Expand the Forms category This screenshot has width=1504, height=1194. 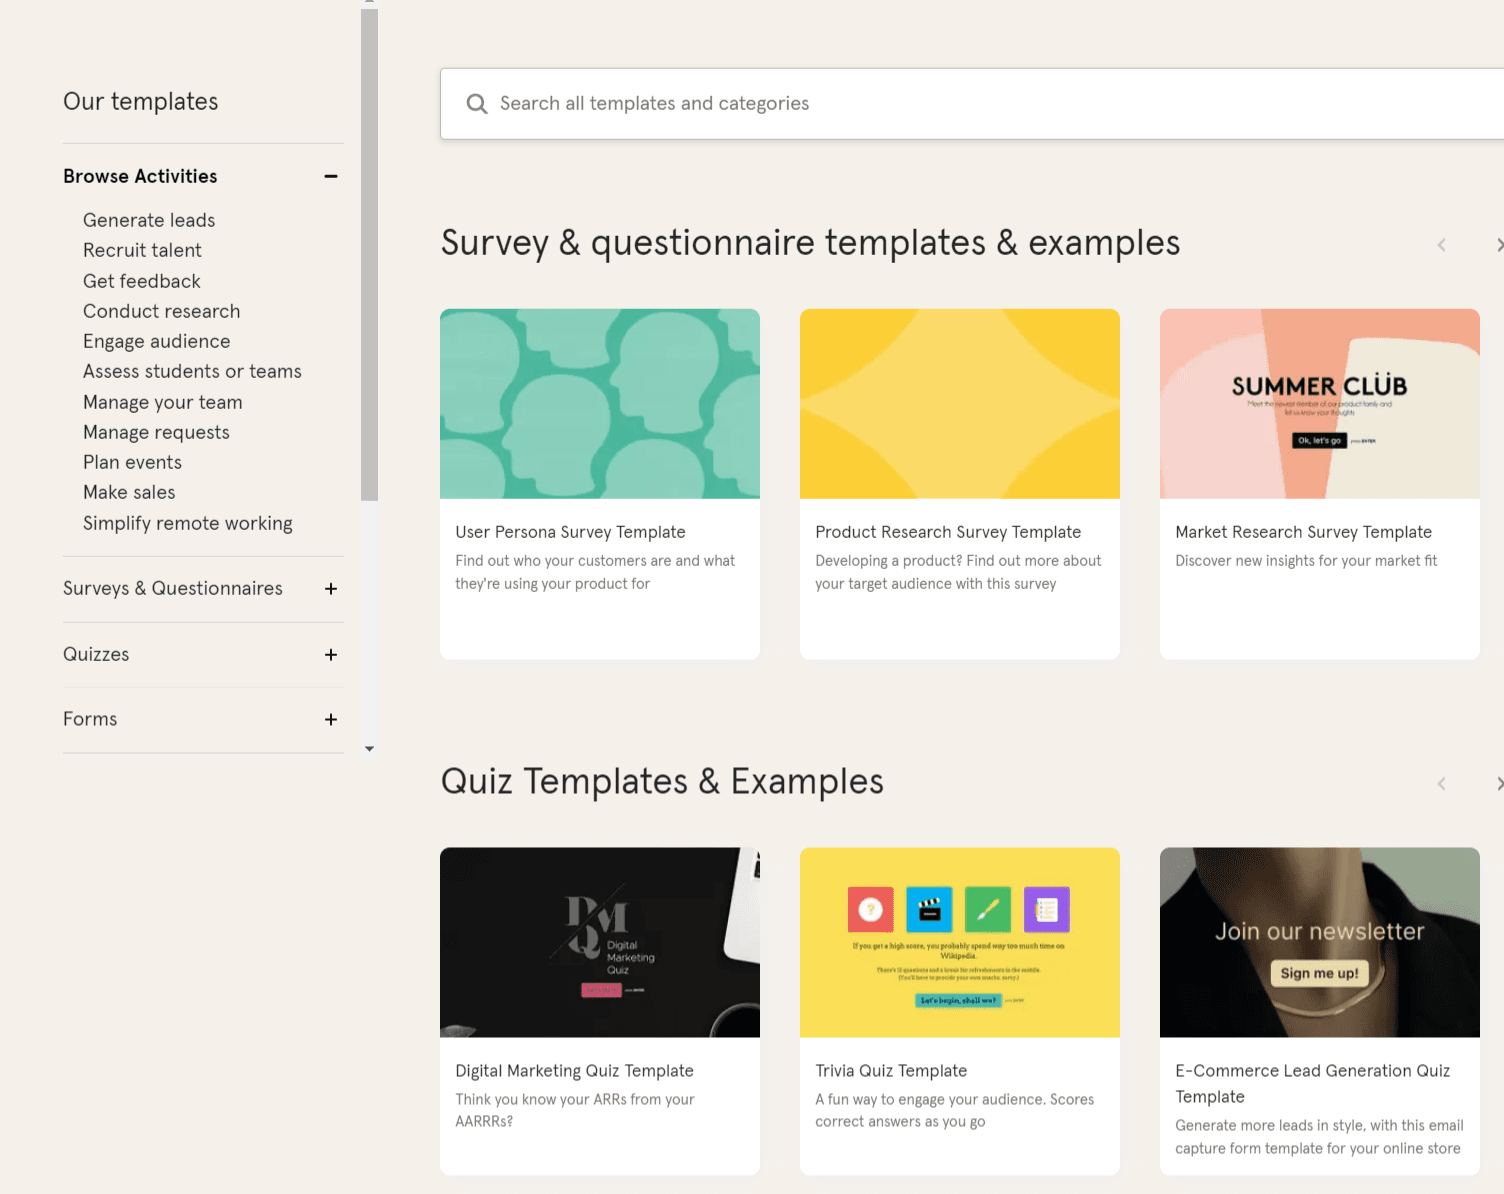tap(330, 720)
